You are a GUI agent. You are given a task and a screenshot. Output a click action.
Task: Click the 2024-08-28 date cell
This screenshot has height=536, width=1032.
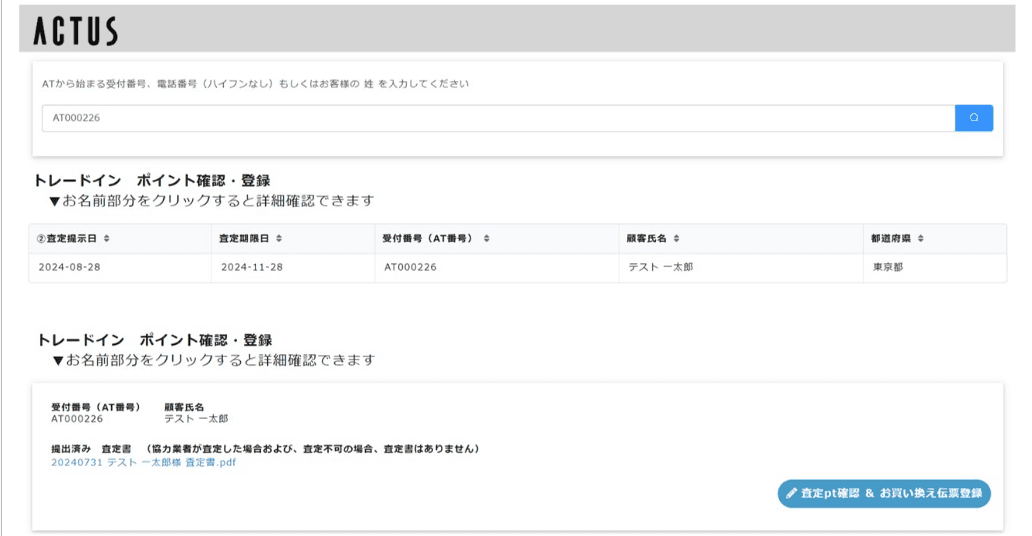tap(67, 268)
